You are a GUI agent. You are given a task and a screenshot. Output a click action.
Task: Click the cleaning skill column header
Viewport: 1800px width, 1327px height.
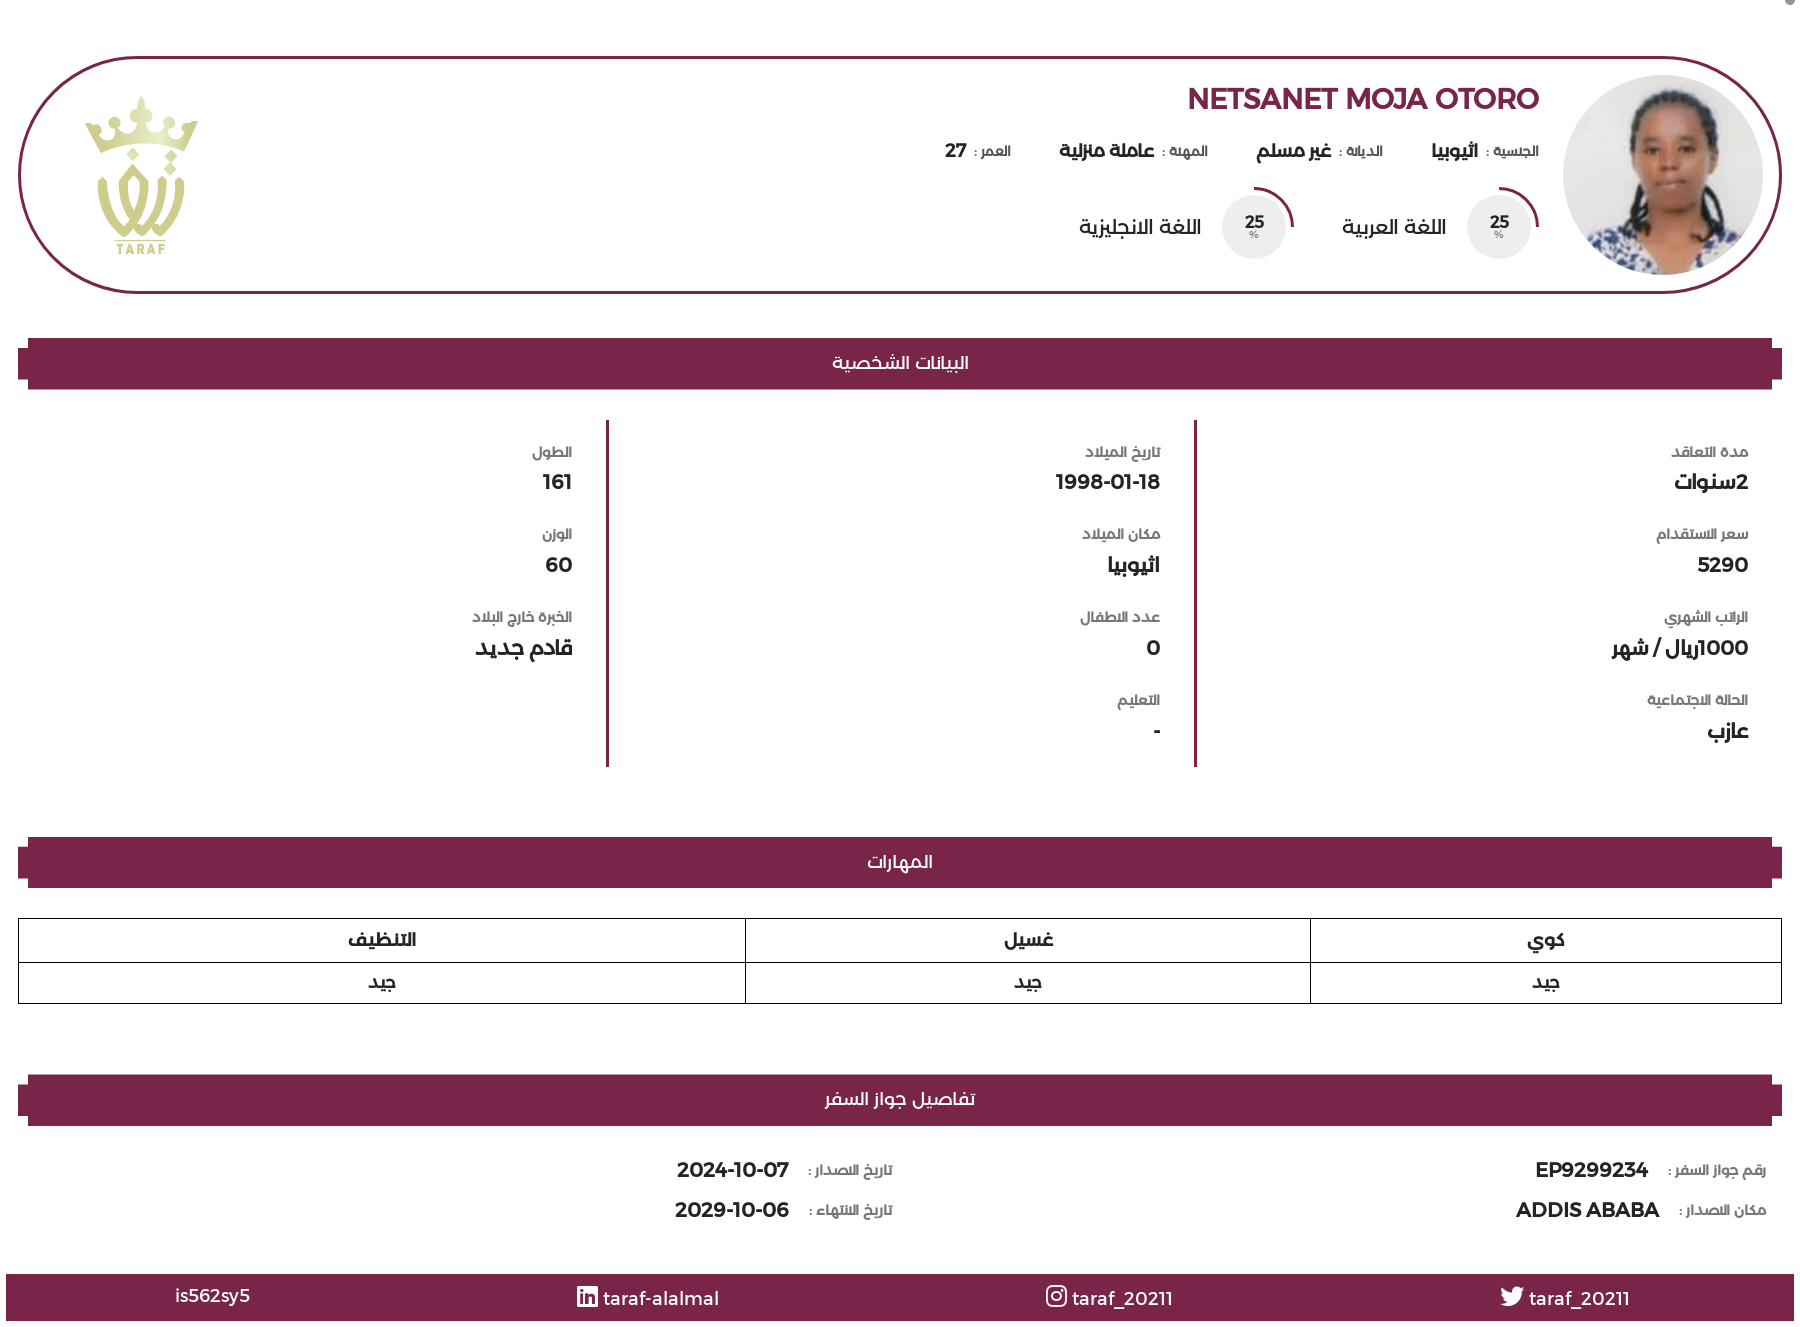[x=382, y=940]
